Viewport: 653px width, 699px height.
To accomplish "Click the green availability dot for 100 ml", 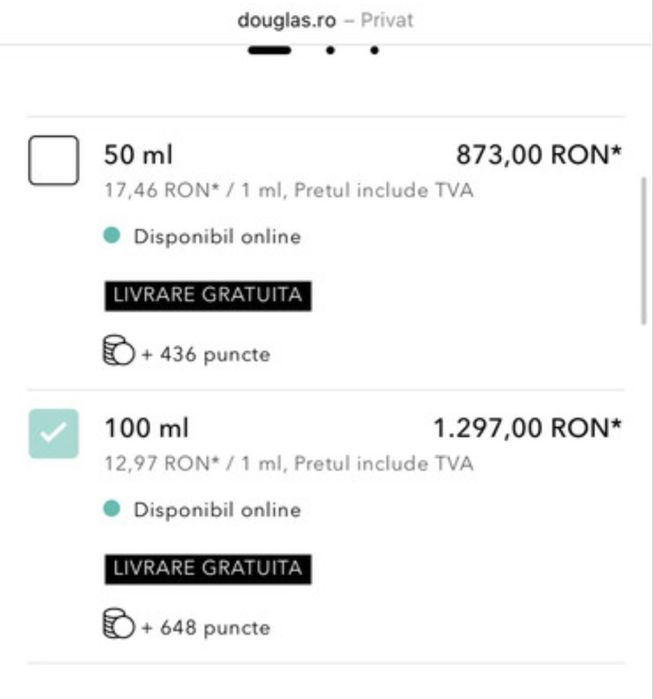I will 111,509.
